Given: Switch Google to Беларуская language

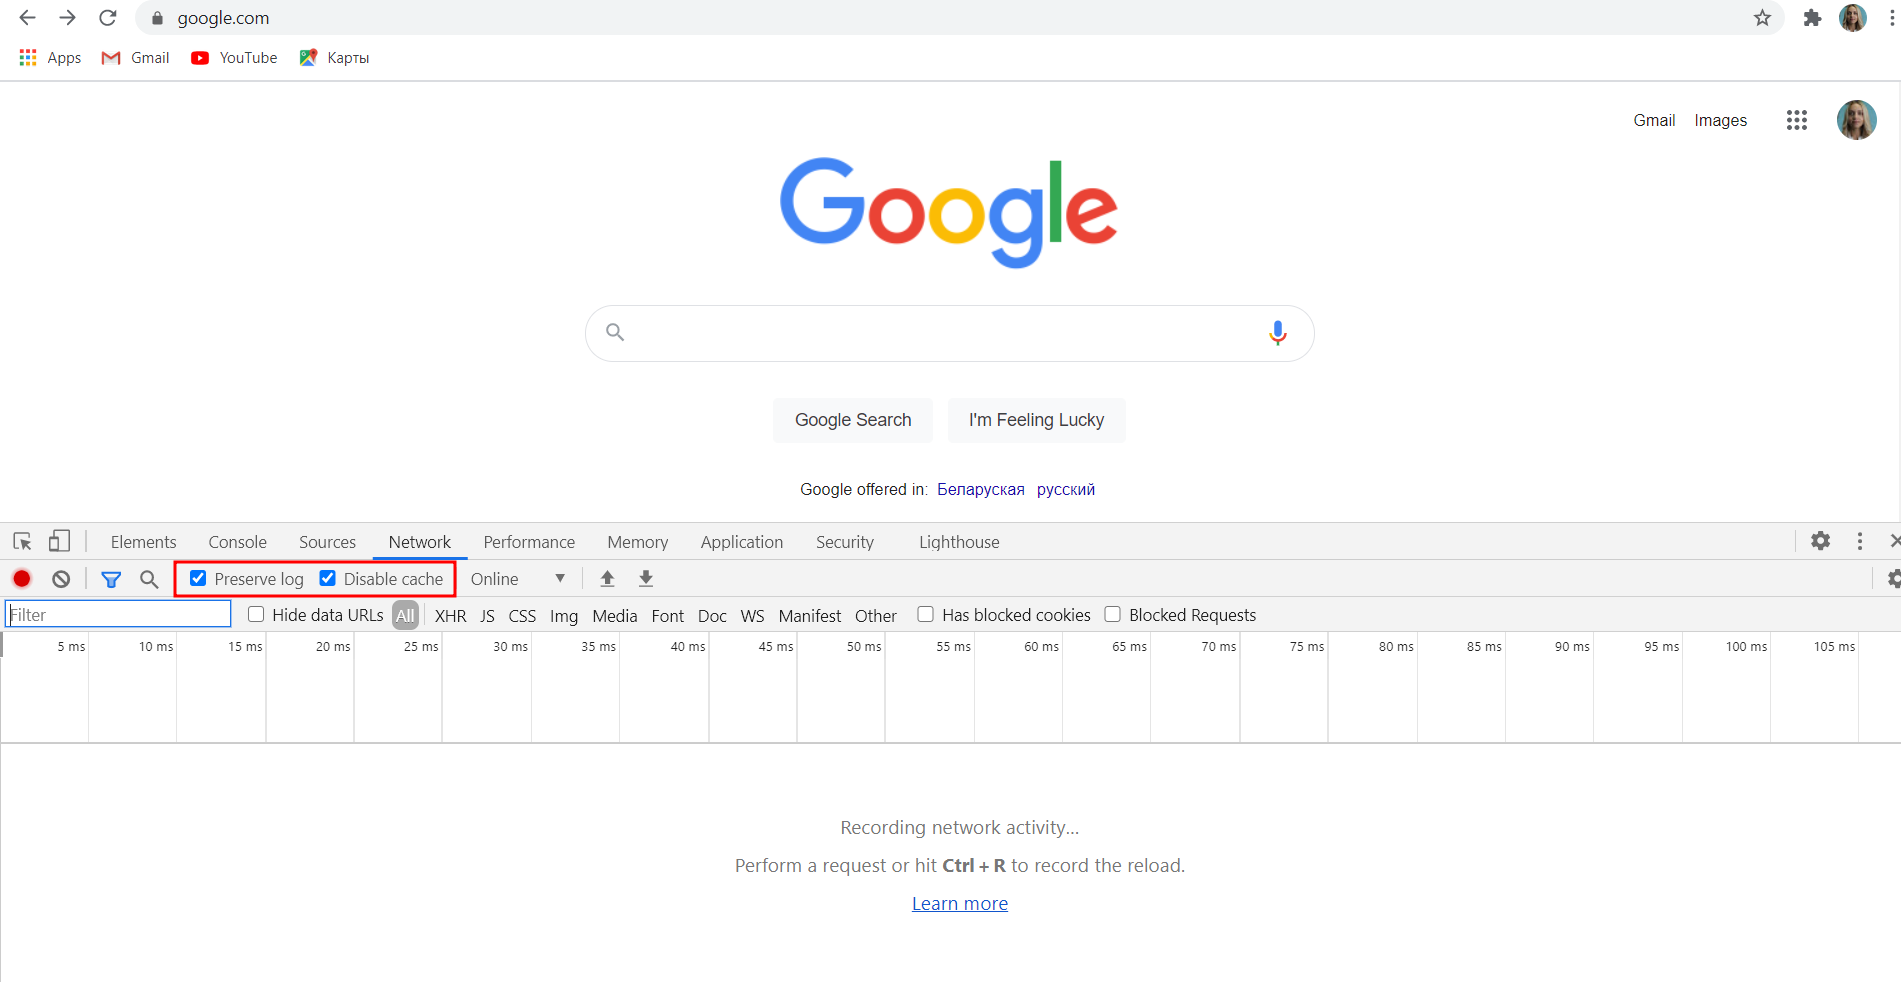Looking at the screenshot, I should point(980,489).
